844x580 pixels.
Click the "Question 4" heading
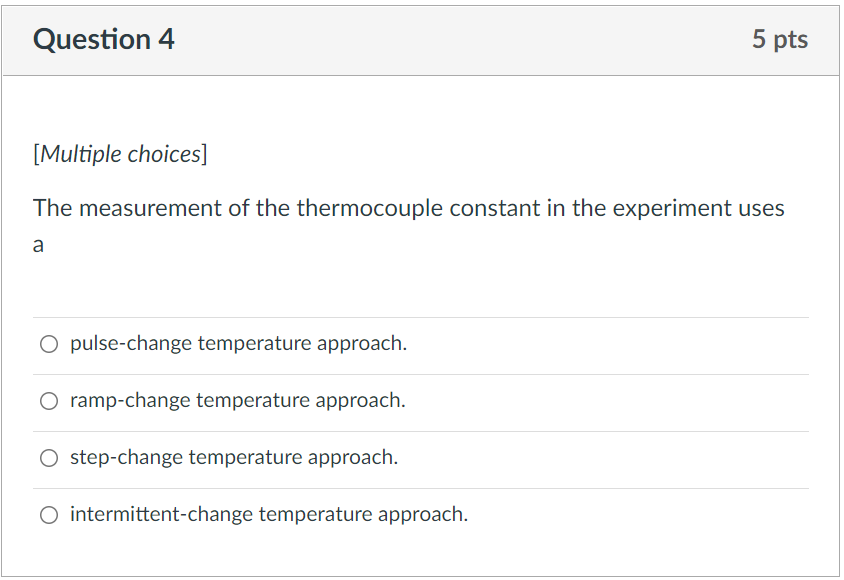[x=103, y=39]
